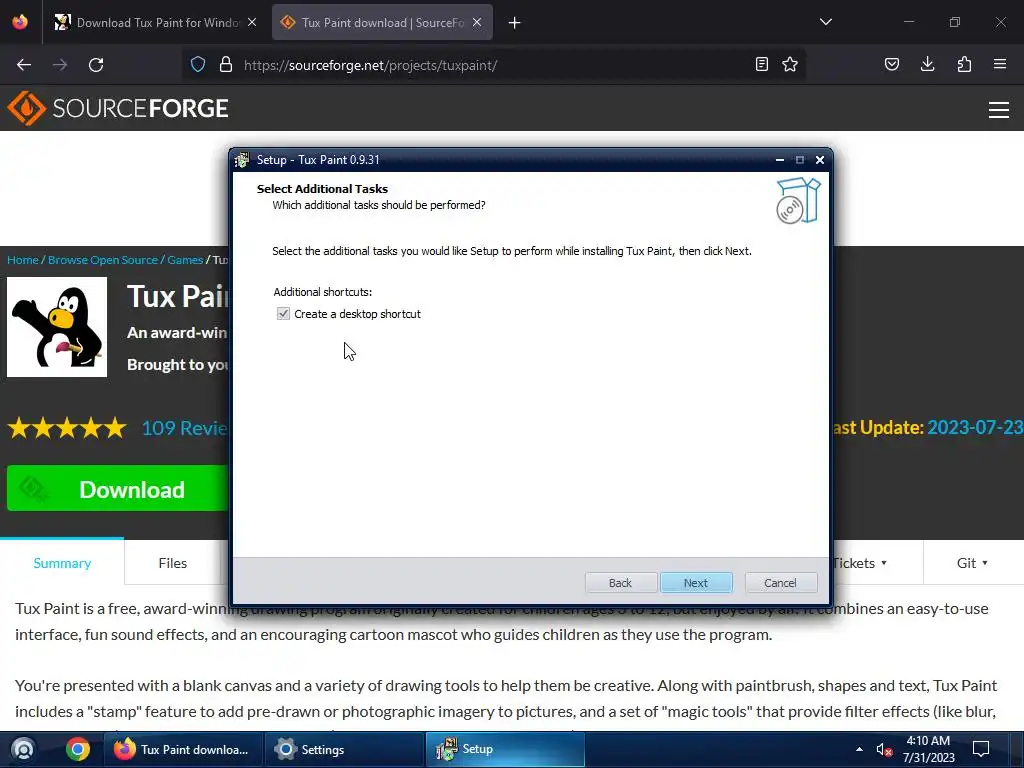Expand the Git dropdown tab
1024x768 pixels.
(x=972, y=563)
